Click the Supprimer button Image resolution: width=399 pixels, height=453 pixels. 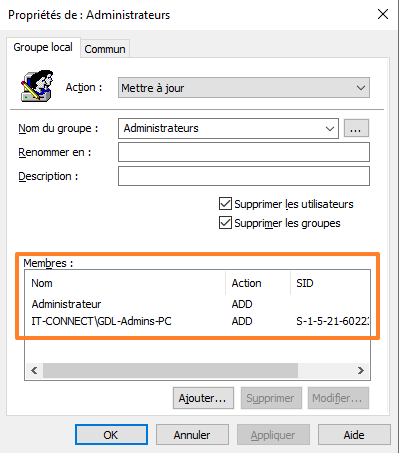[271, 398]
